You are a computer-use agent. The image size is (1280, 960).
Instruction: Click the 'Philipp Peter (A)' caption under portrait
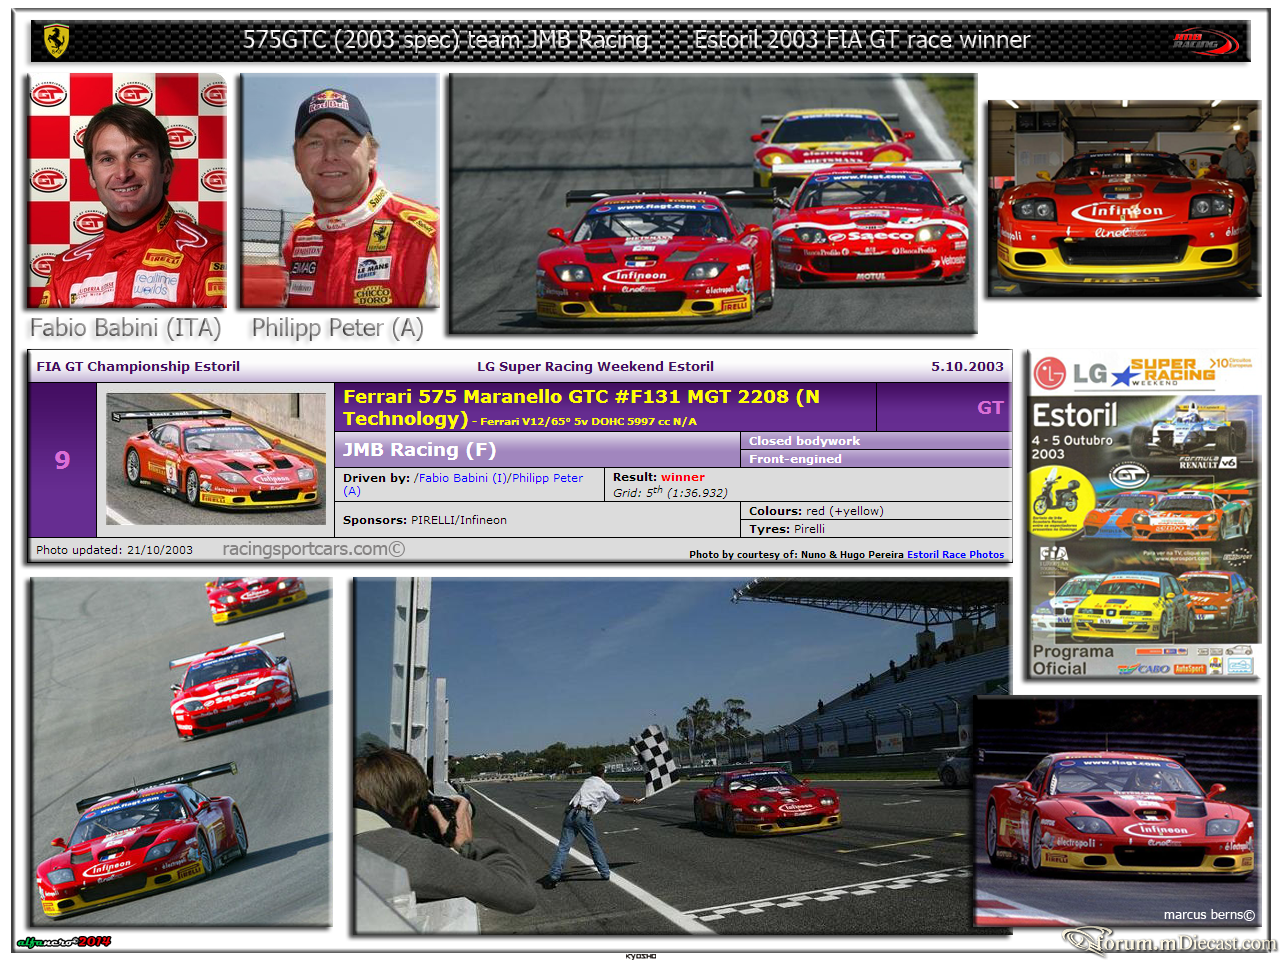coord(337,328)
